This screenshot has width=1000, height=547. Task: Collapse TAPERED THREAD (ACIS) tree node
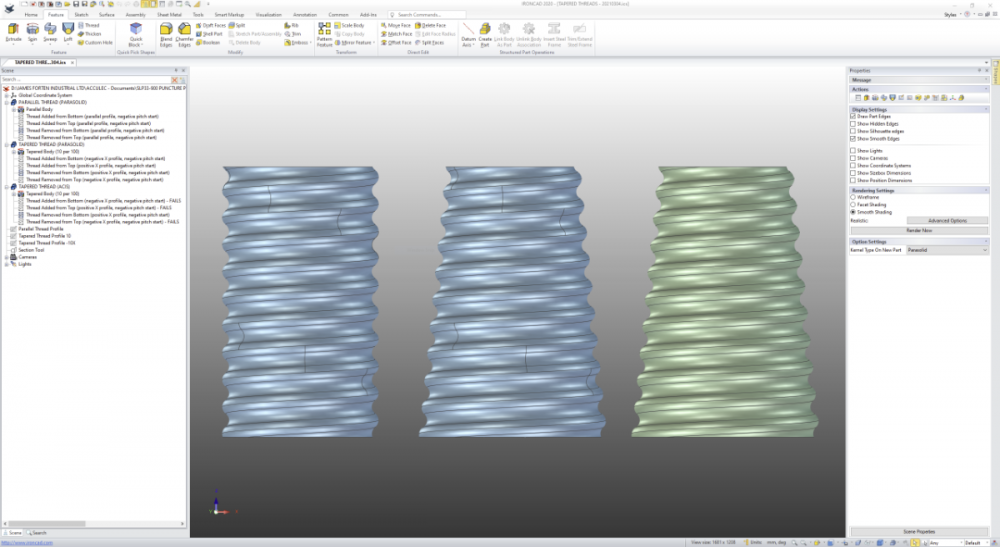6,187
